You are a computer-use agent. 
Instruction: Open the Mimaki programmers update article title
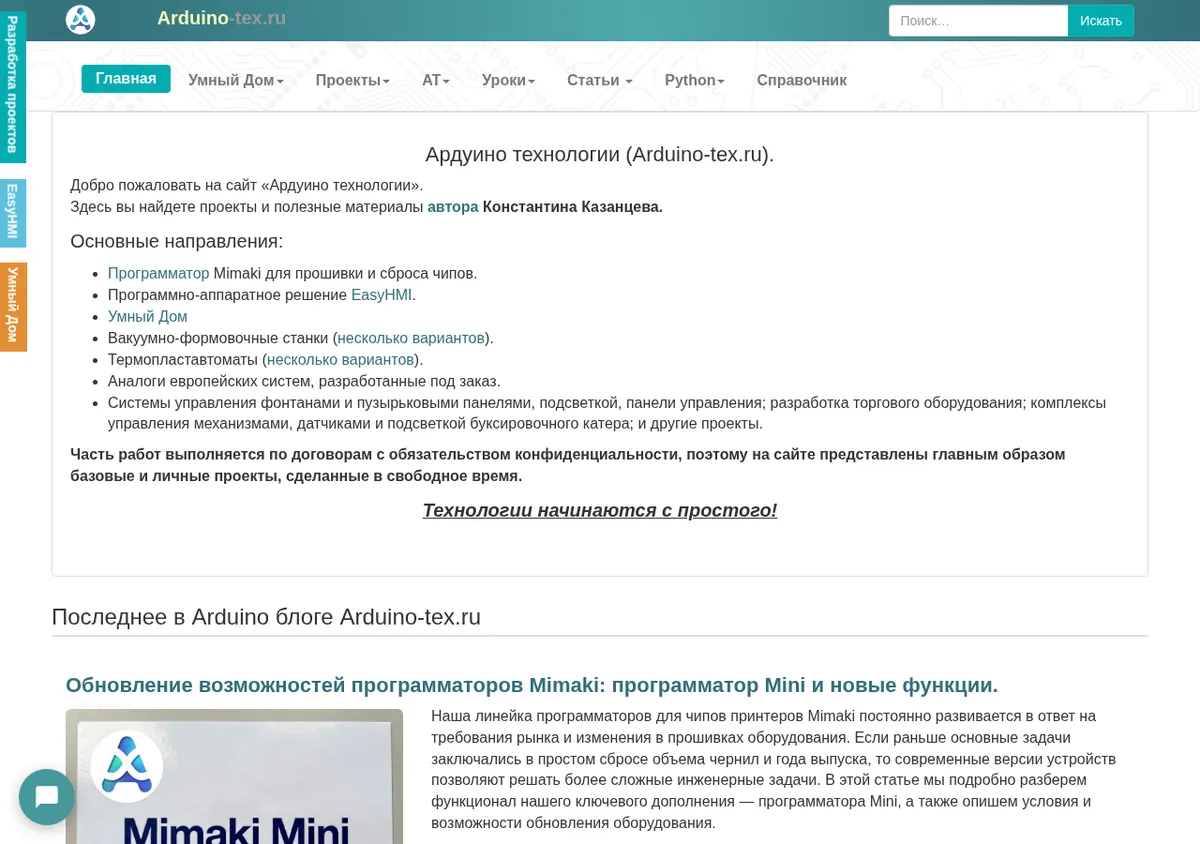[532, 685]
